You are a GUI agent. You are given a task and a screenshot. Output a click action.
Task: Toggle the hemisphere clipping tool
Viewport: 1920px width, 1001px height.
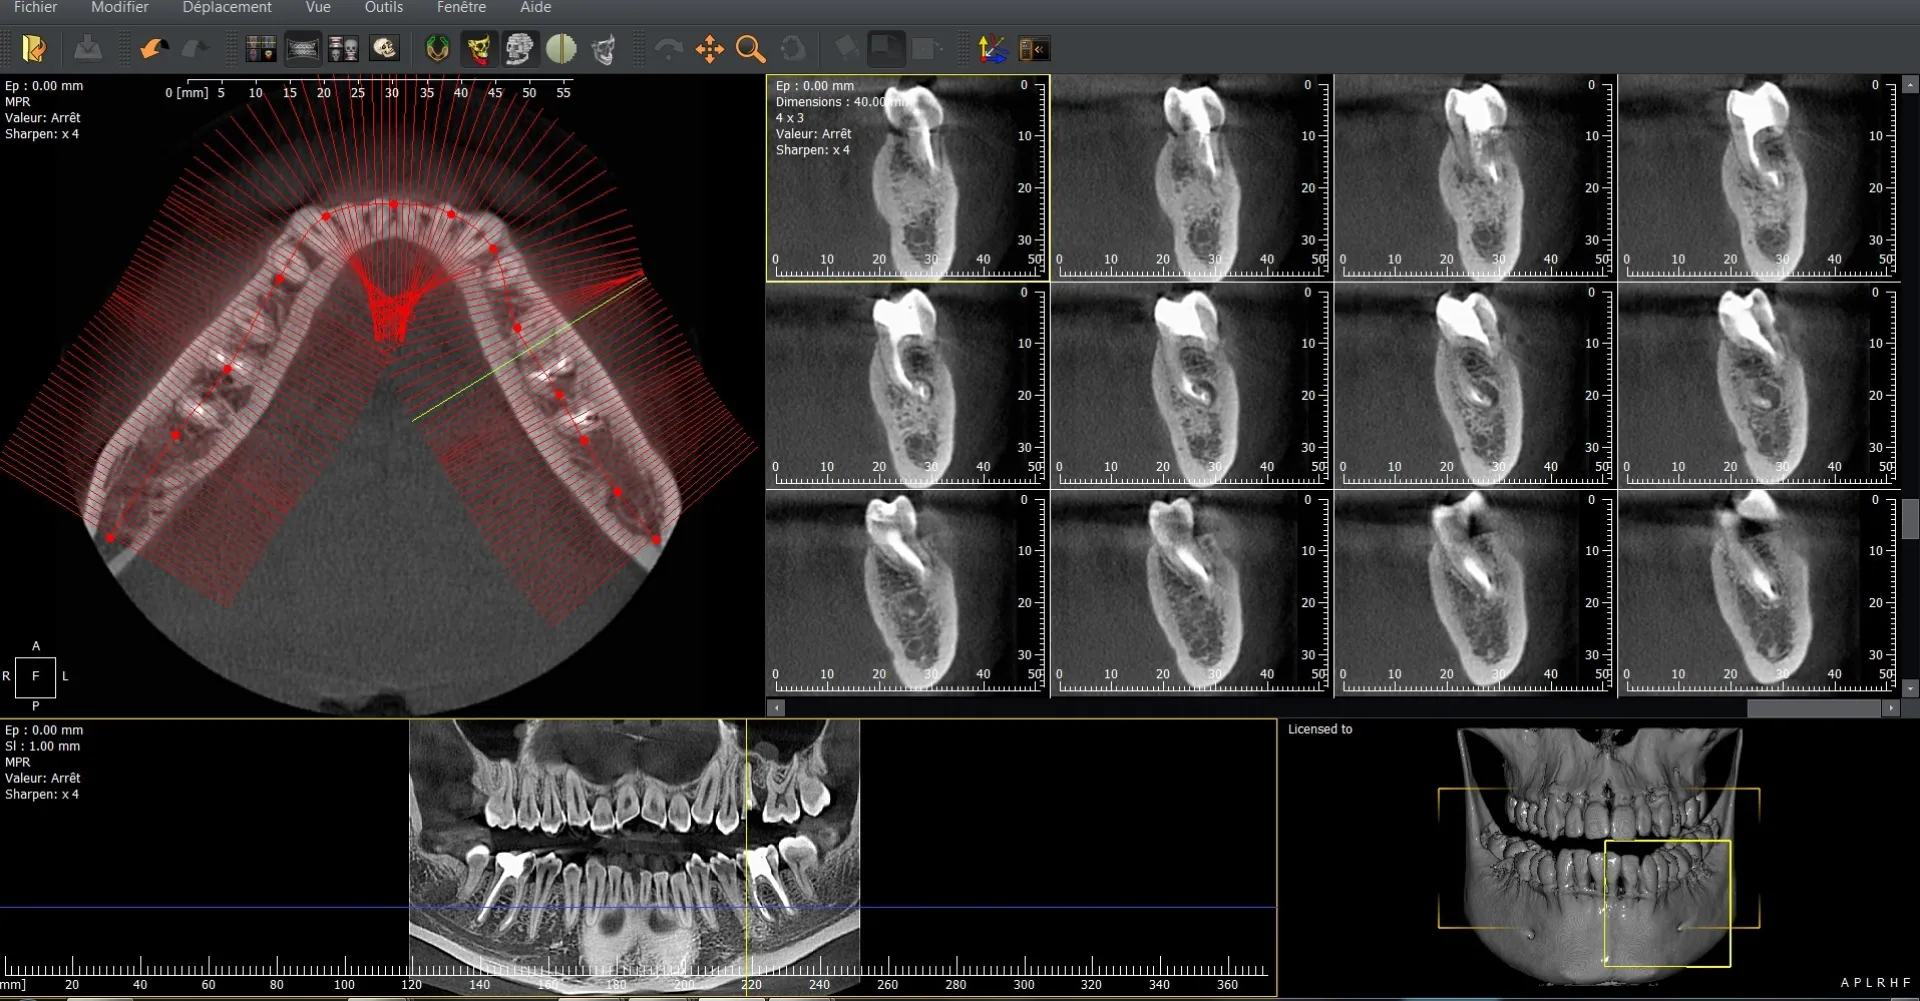click(x=561, y=48)
